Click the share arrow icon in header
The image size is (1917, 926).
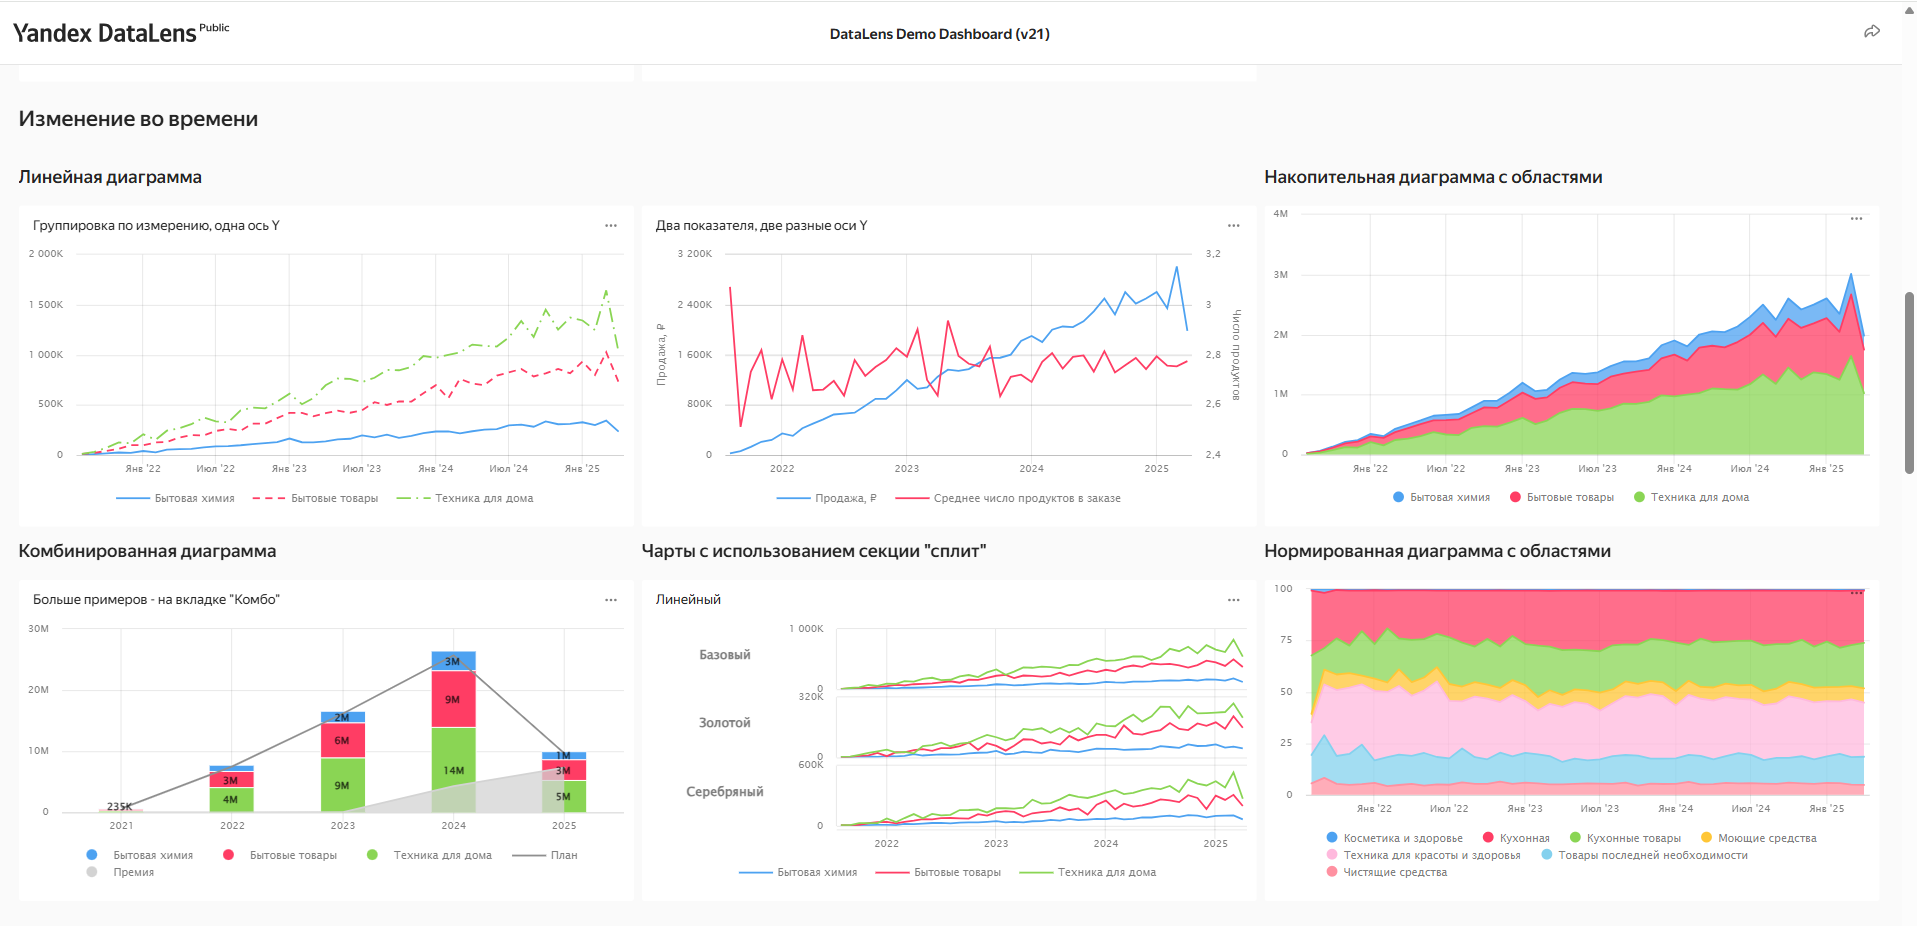tap(1871, 32)
